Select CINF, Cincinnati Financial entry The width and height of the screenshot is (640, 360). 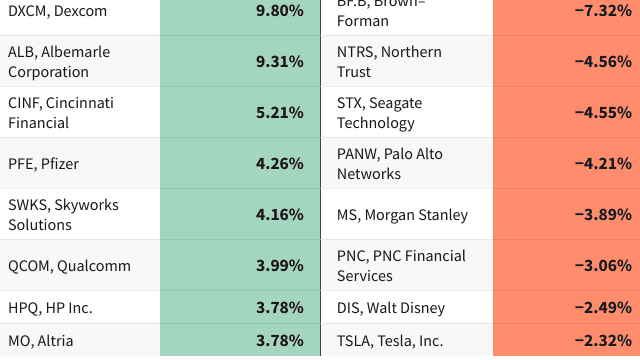tap(61, 113)
